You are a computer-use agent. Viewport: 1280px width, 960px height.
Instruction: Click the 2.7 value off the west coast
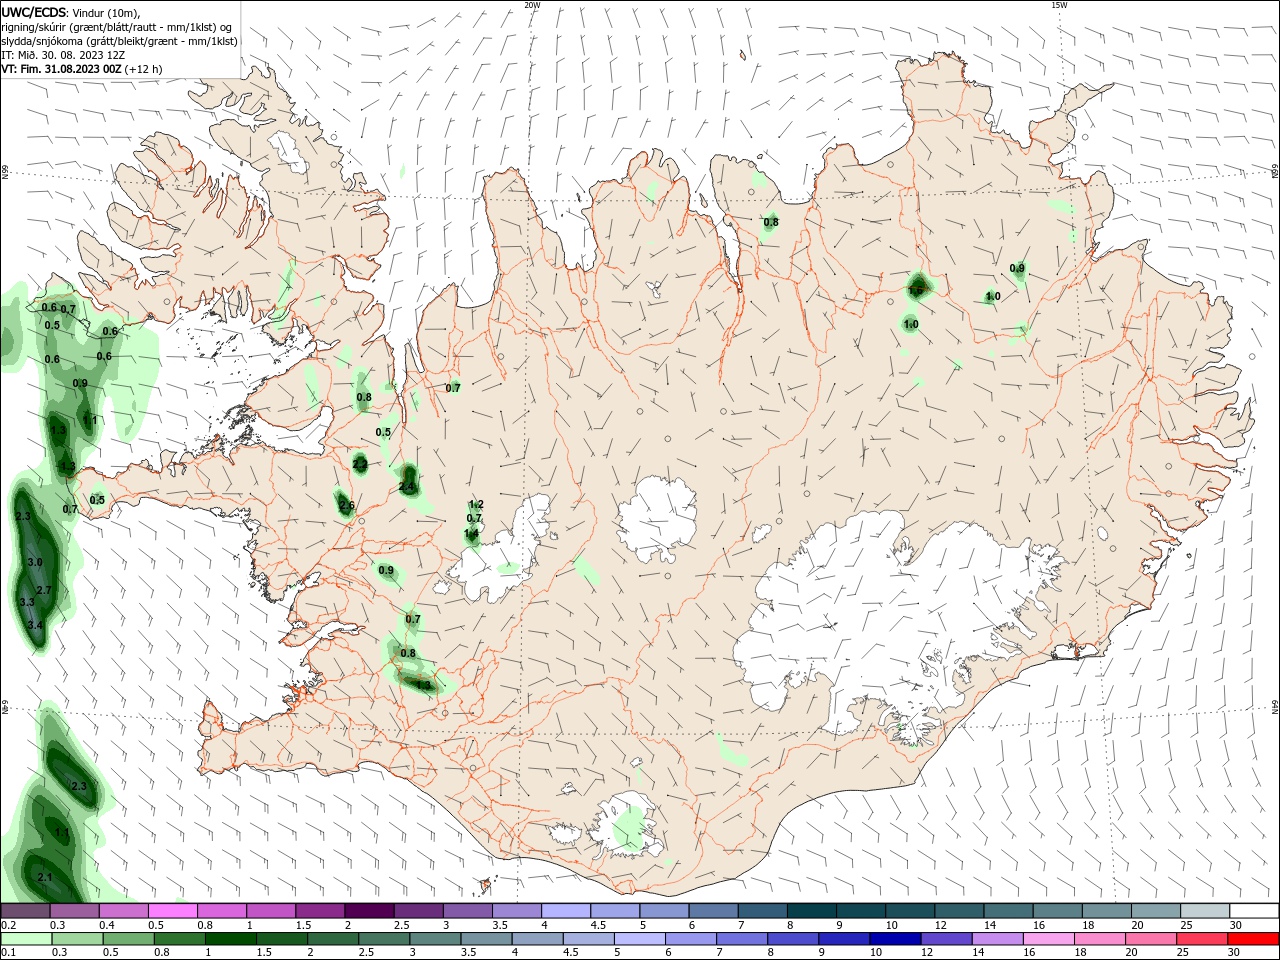(x=44, y=591)
